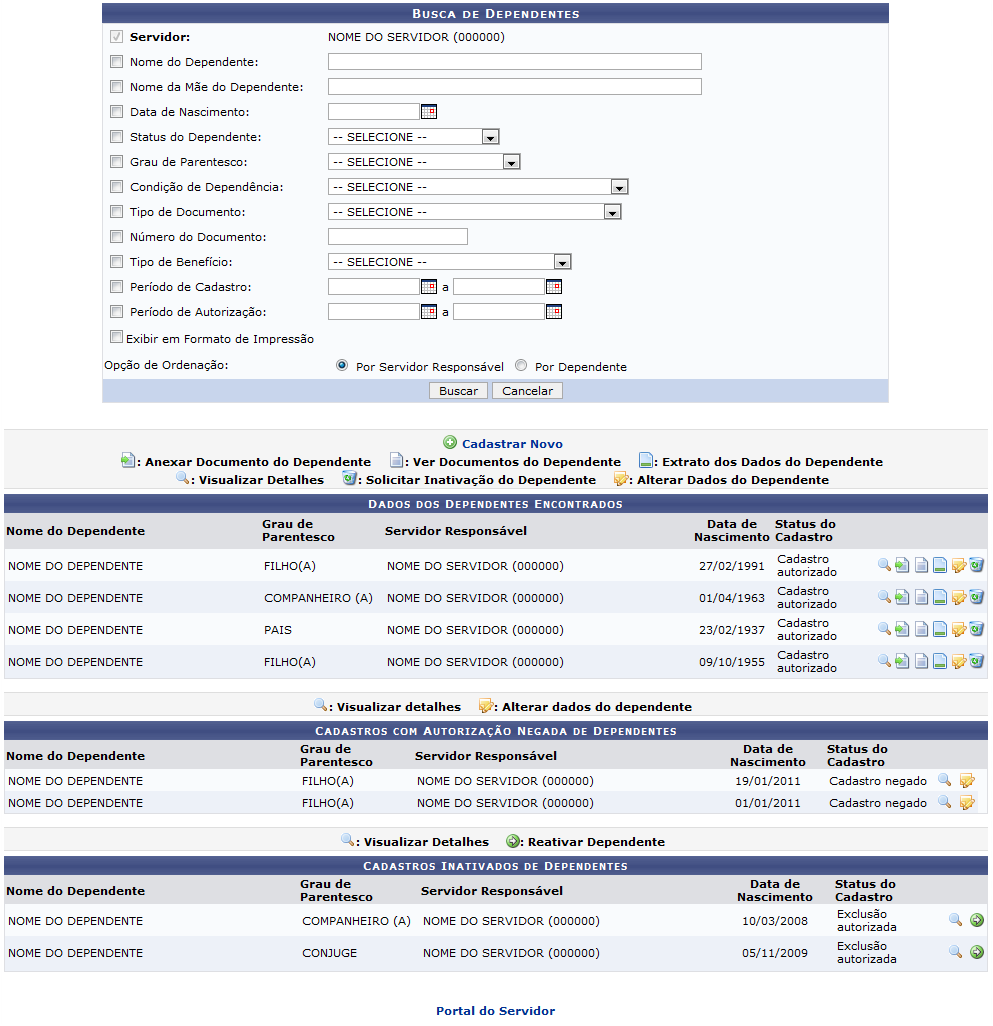
Task: Check the Nome do Dependente filter checkbox
Action: (116, 61)
